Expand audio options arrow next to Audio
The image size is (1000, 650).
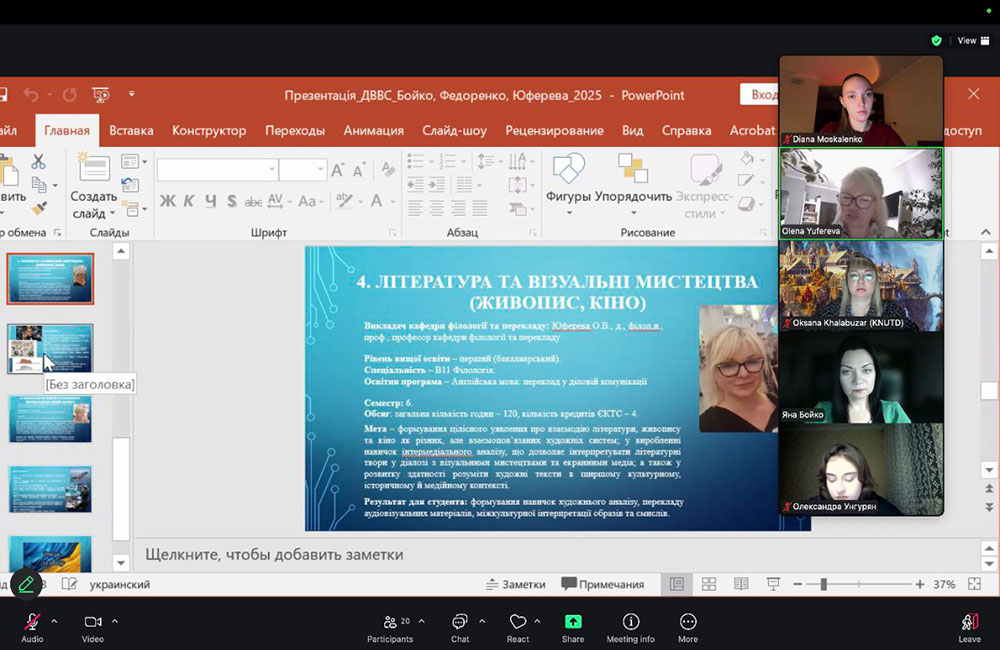[x=54, y=621]
